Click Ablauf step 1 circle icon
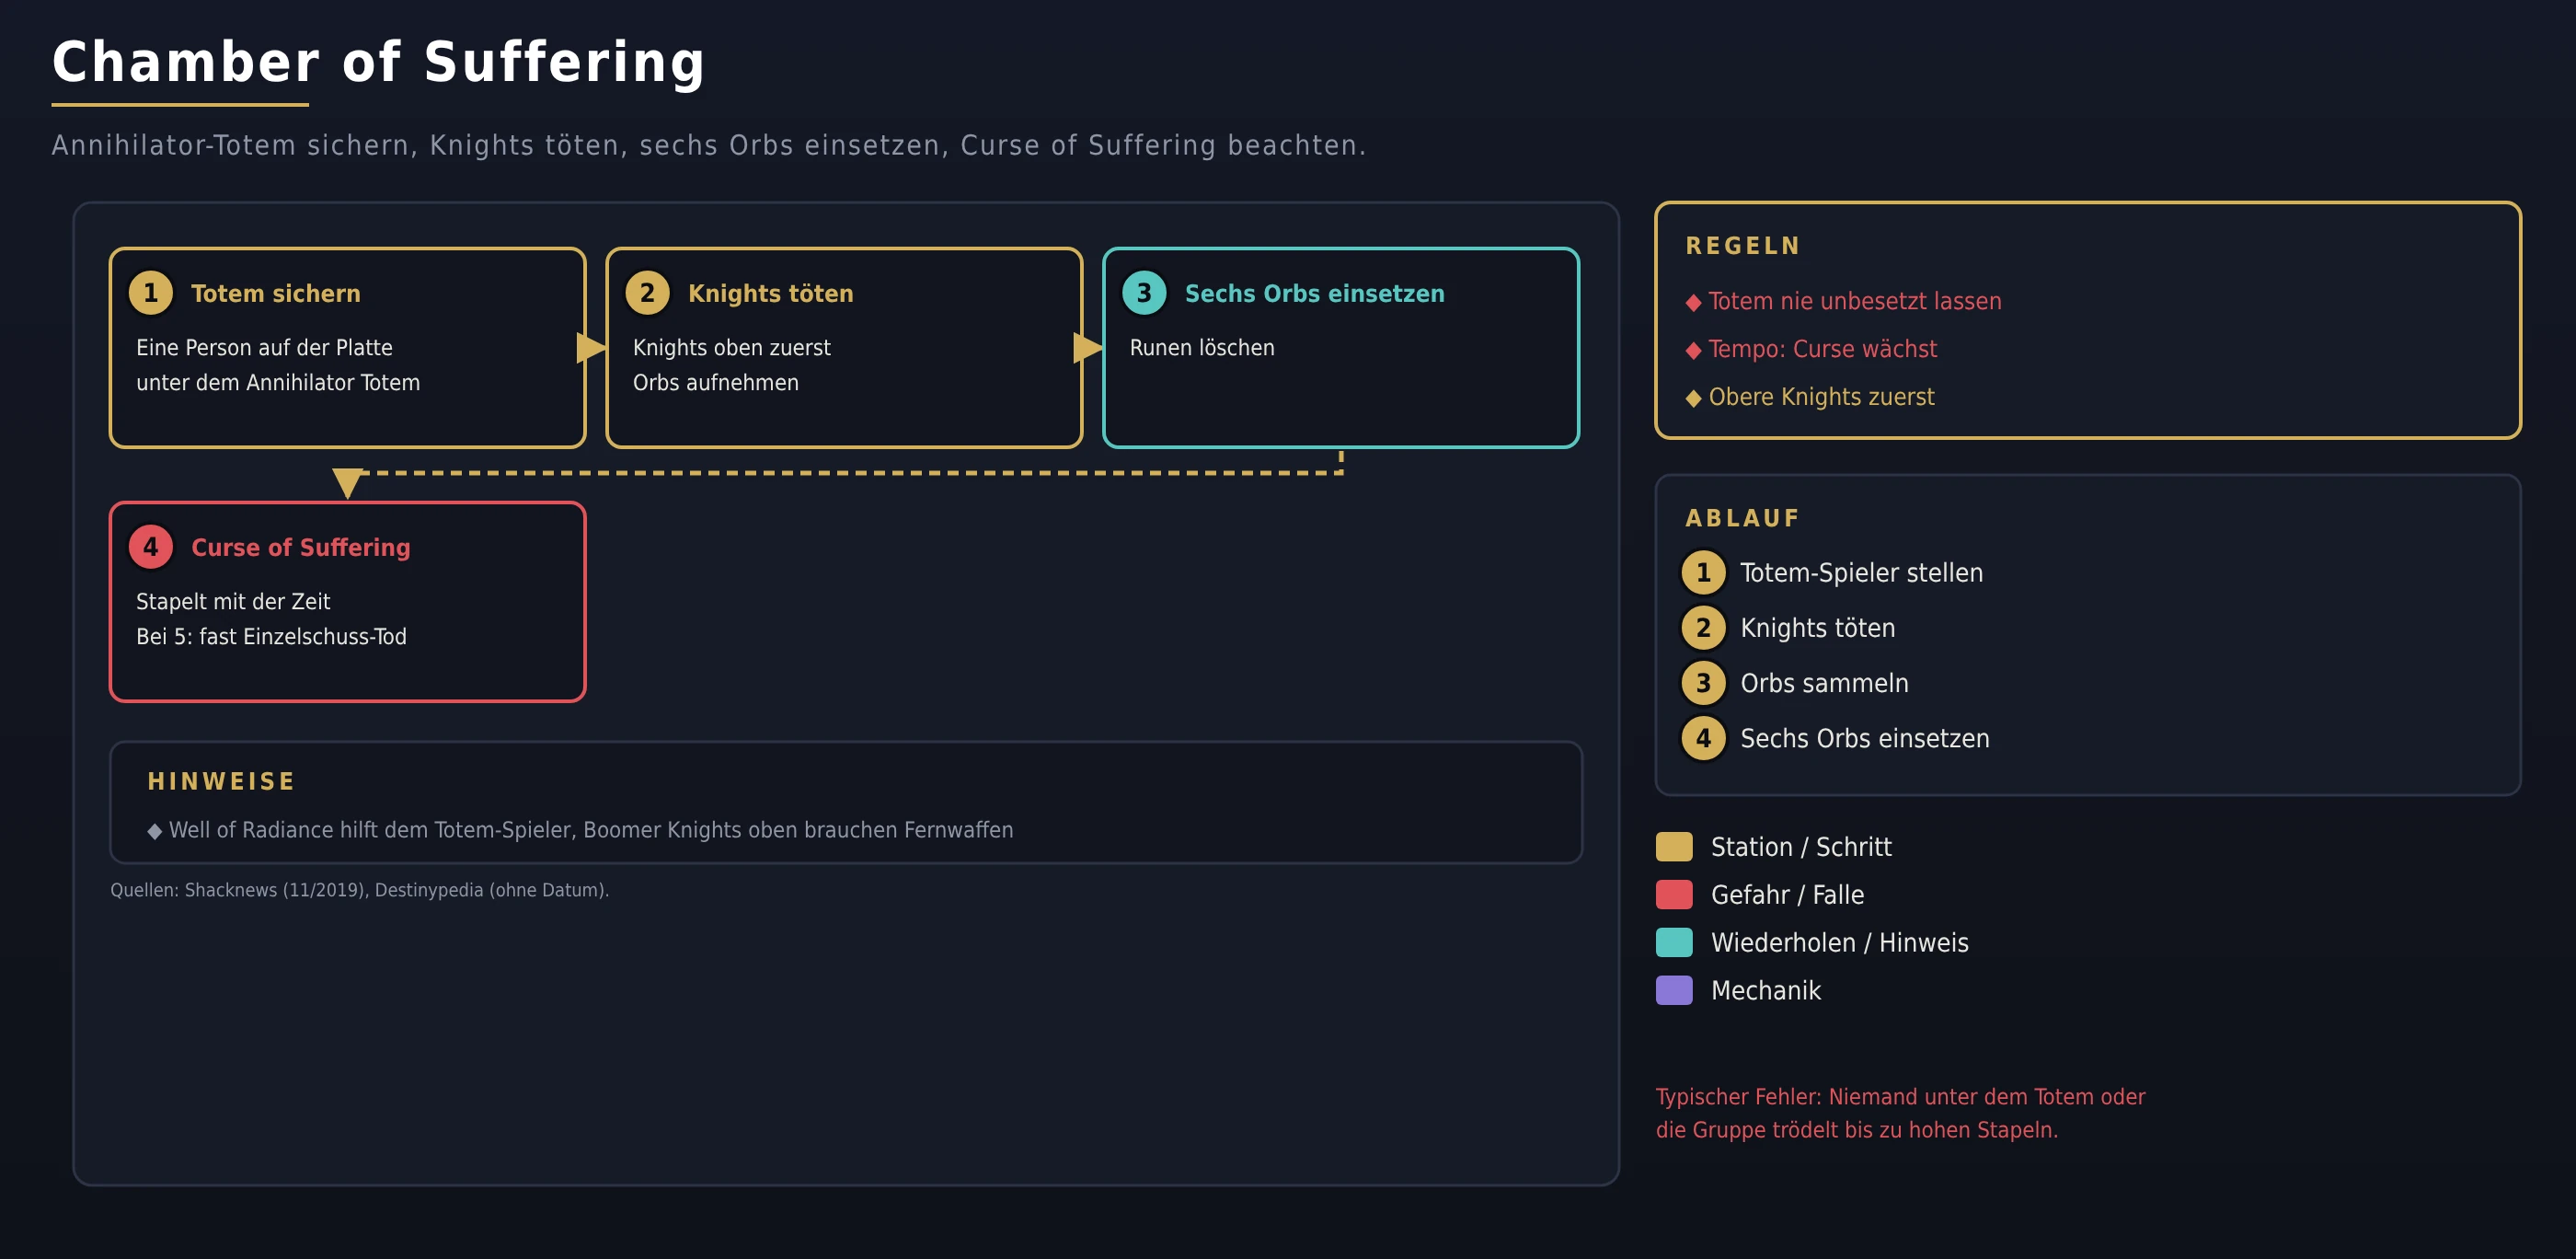 coord(1703,573)
